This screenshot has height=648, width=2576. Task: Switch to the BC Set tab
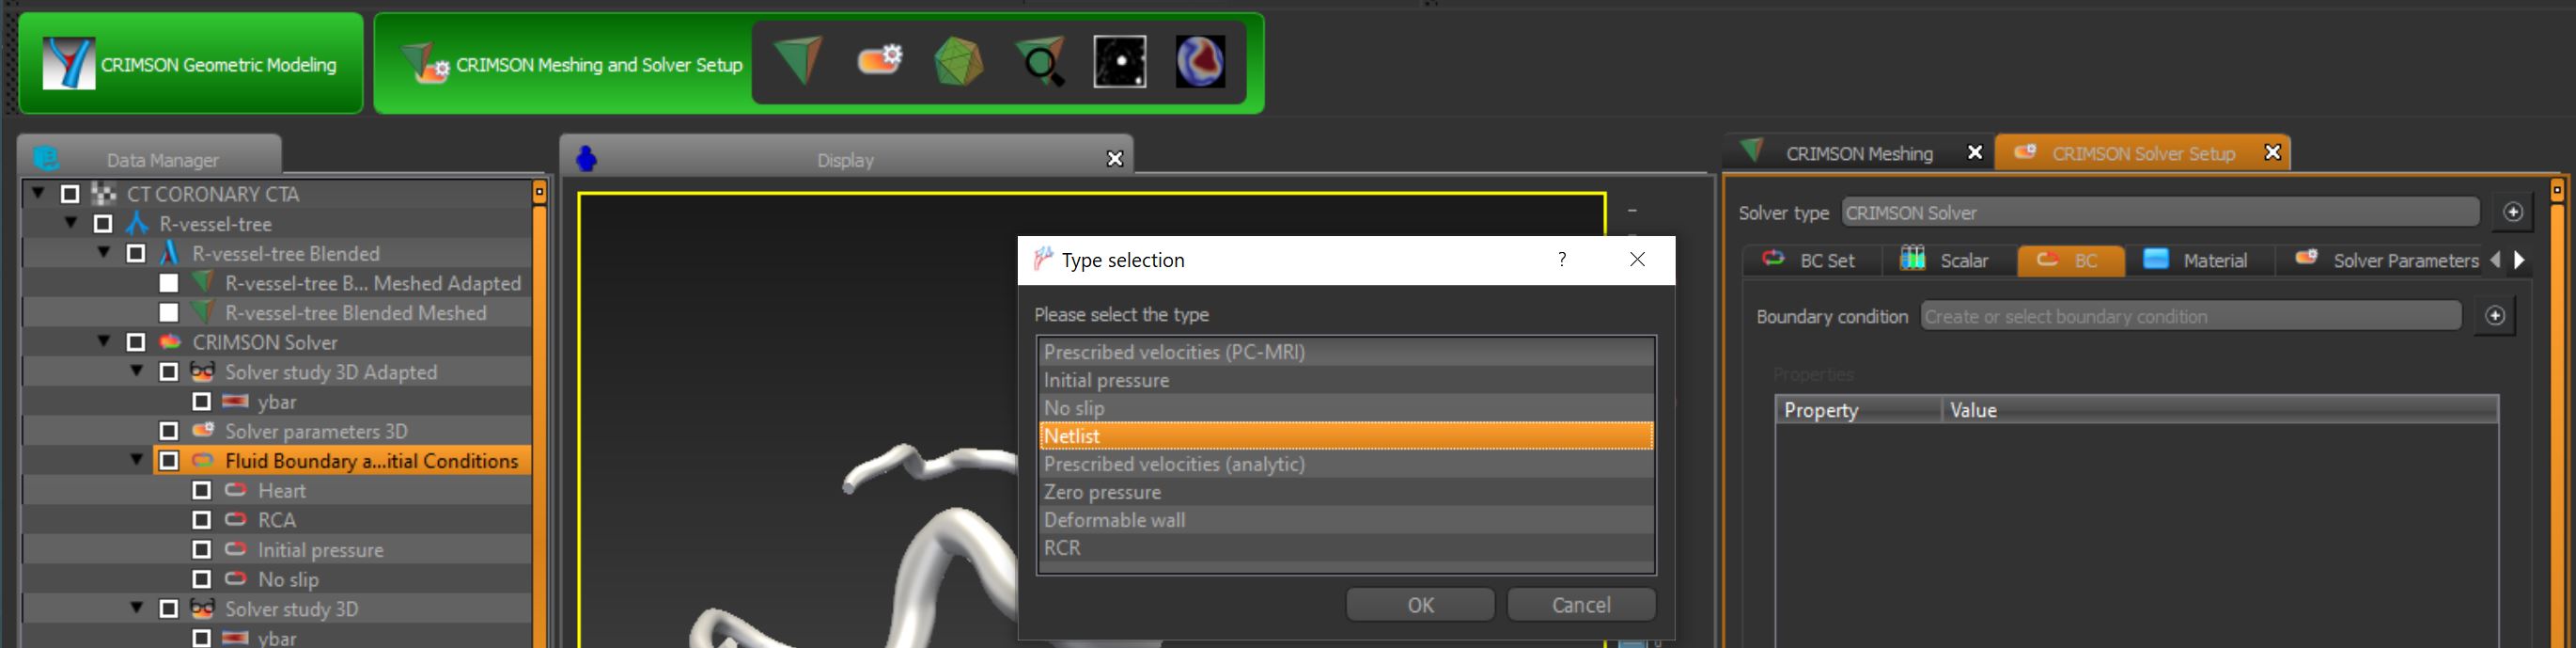[x=1811, y=260]
